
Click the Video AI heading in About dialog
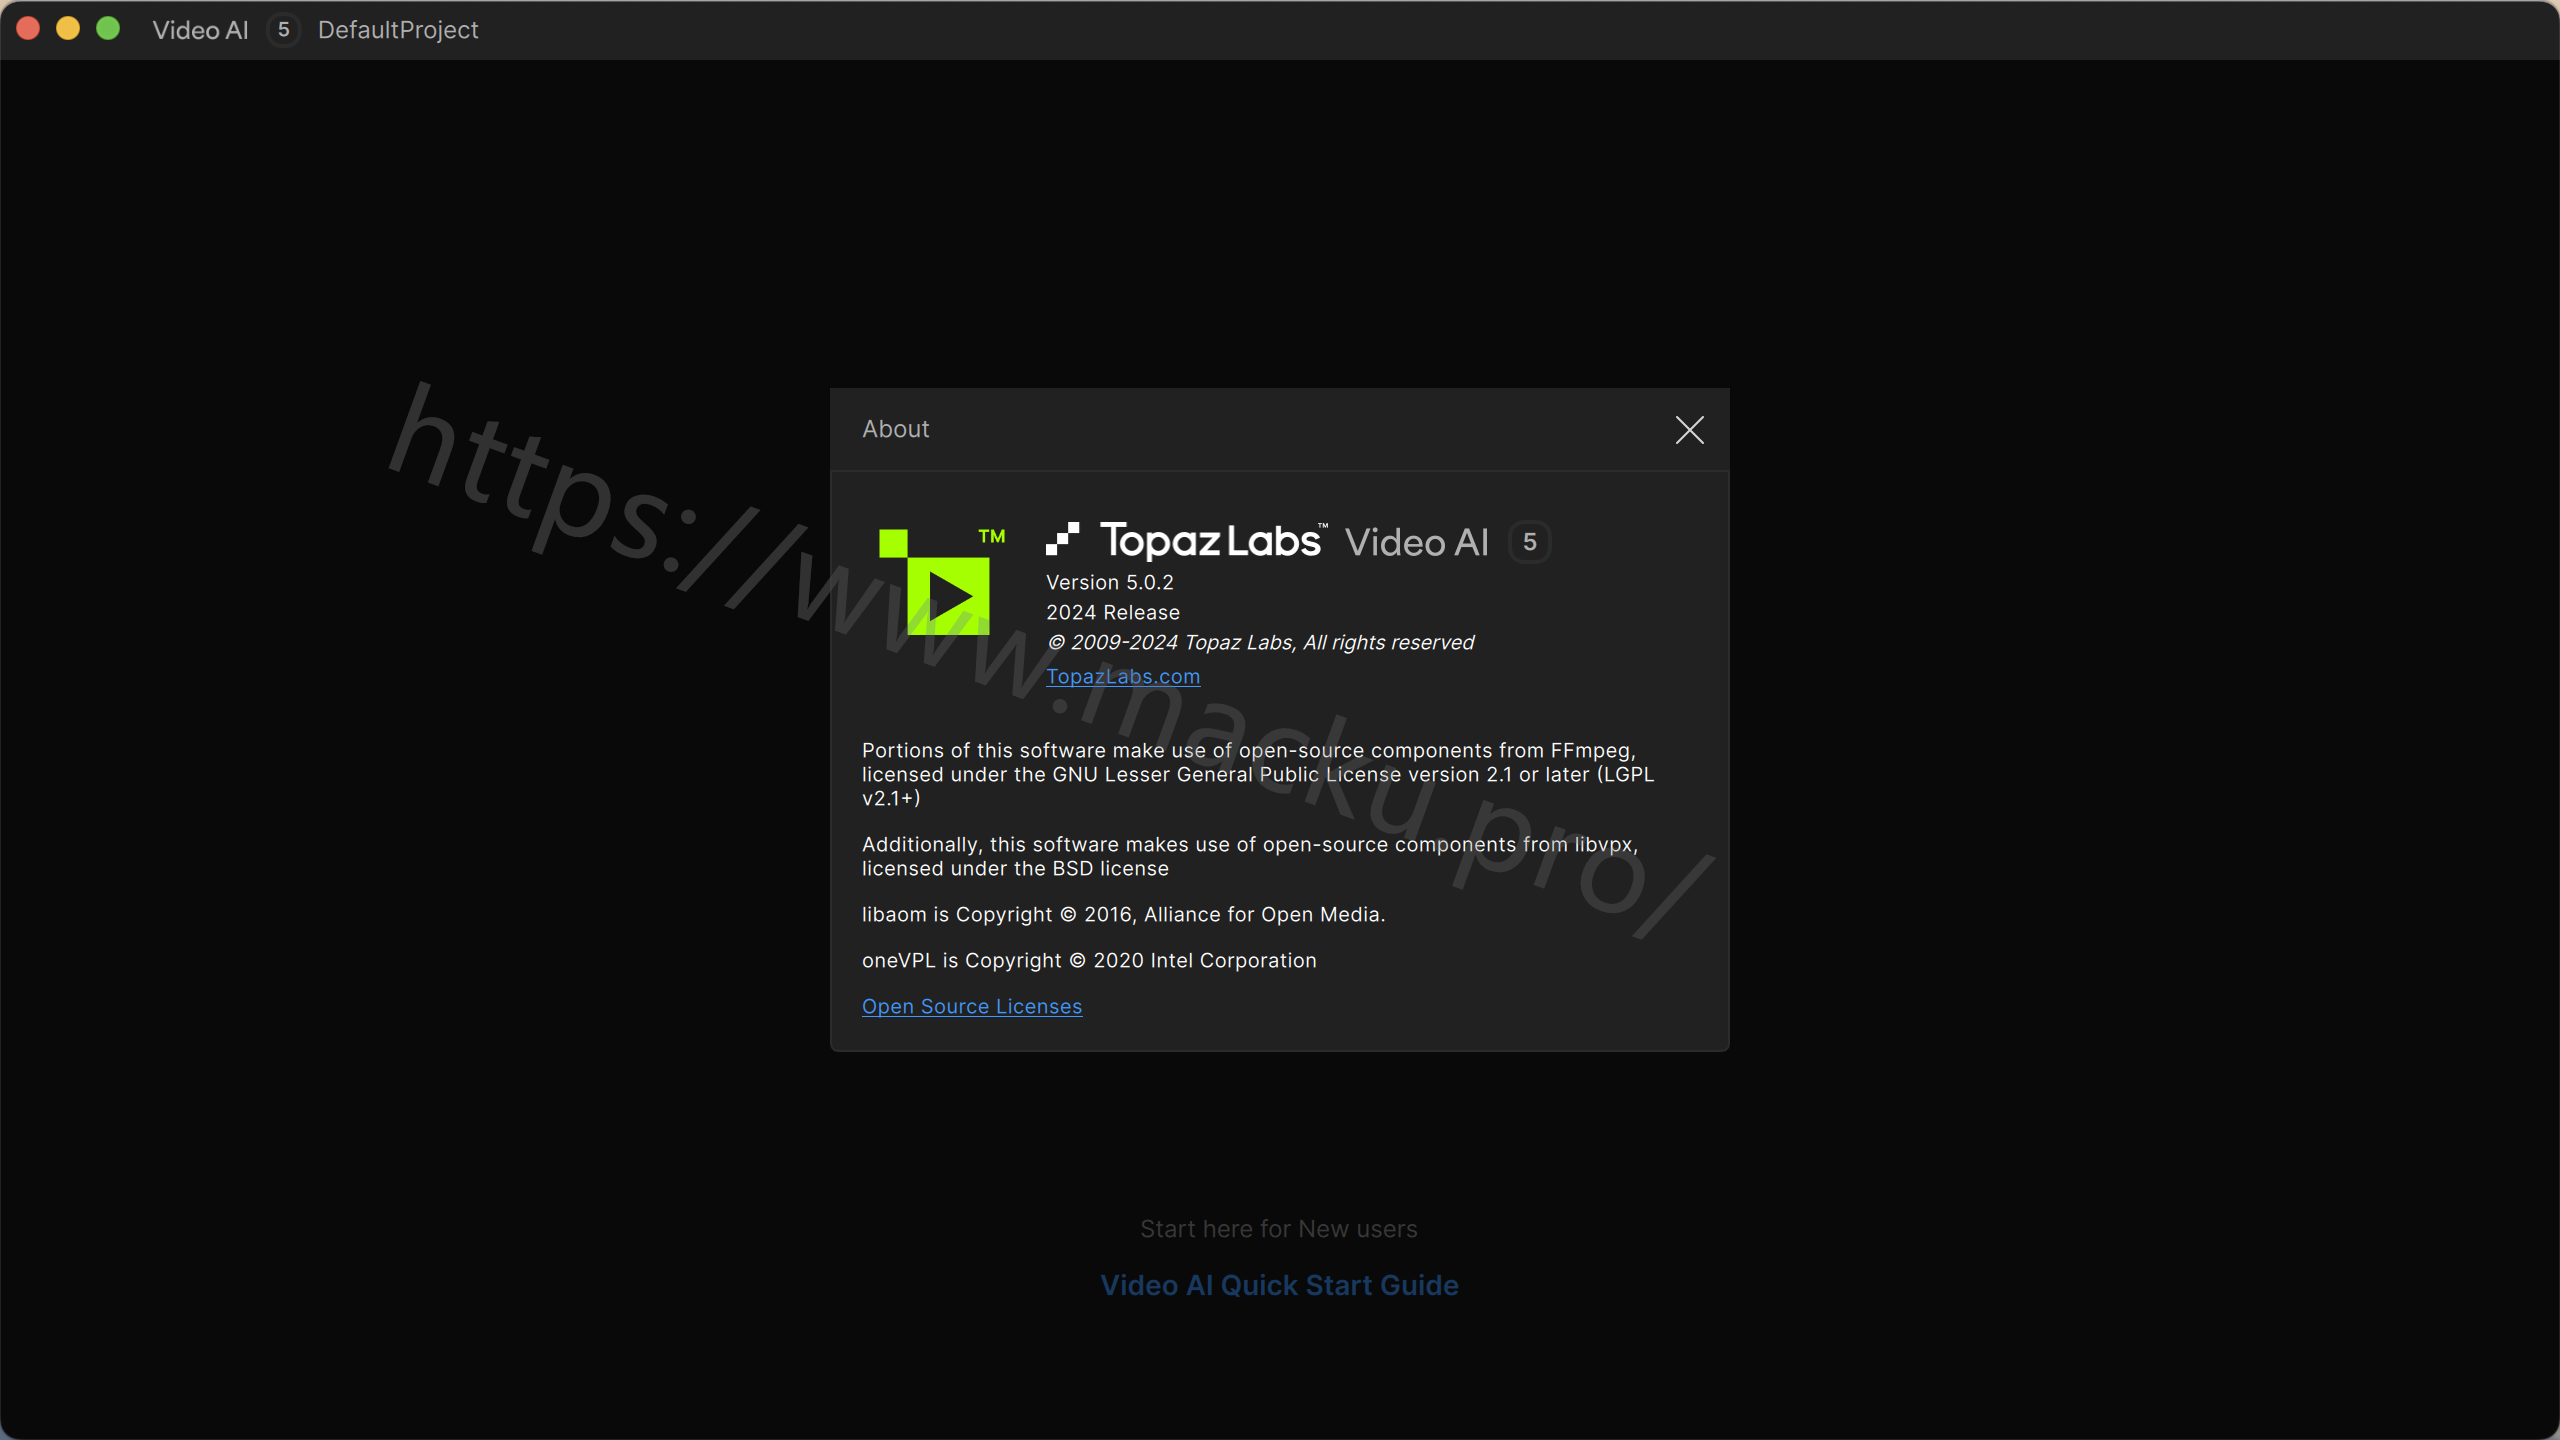[x=1416, y=542]
